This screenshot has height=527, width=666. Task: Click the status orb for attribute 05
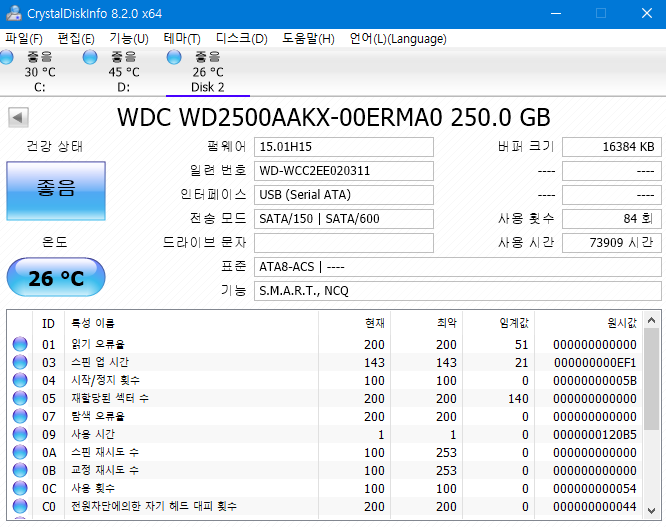(20, 398)
